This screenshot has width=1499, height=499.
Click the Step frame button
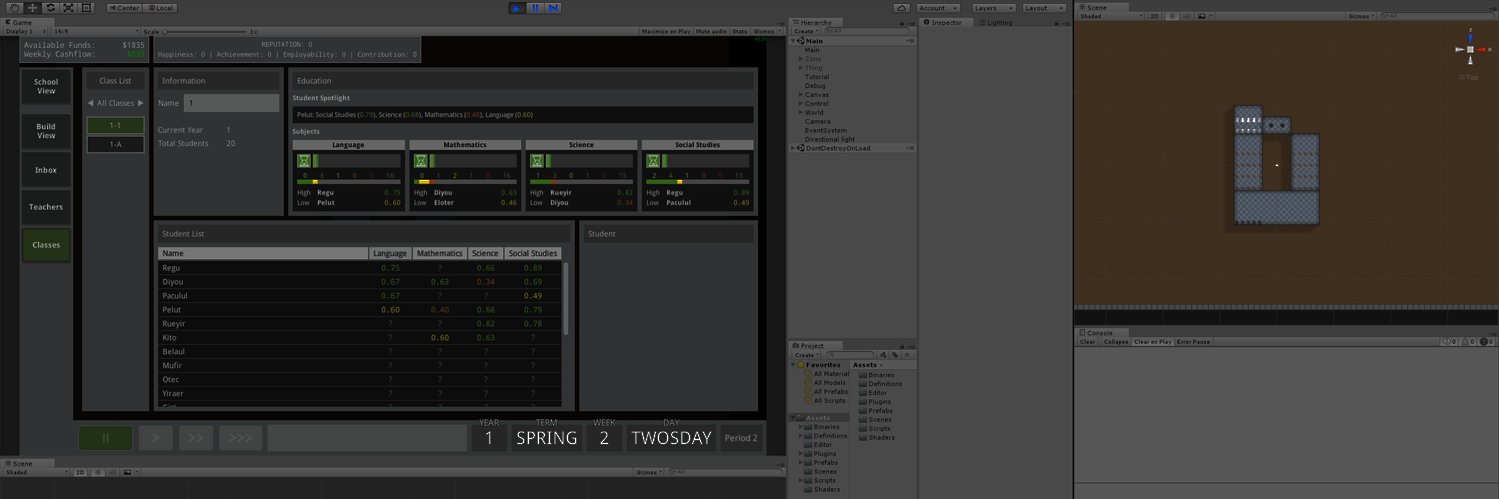click(x=553, y=7)
